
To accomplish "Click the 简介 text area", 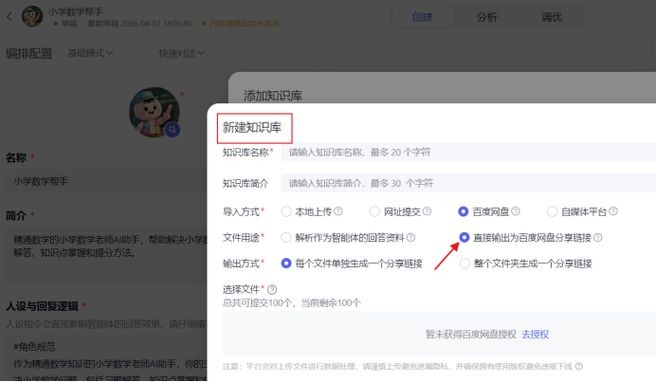I will pos(107,254).
